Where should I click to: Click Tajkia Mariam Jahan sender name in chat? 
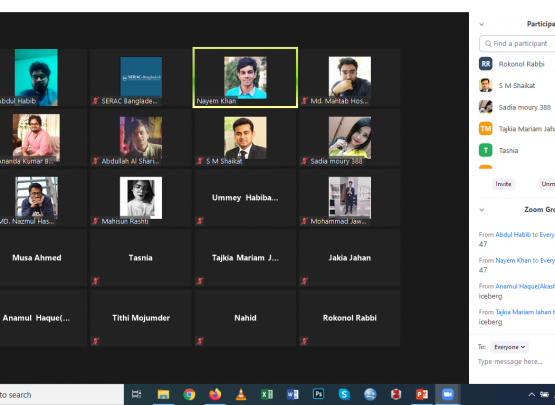pos(523,312)
